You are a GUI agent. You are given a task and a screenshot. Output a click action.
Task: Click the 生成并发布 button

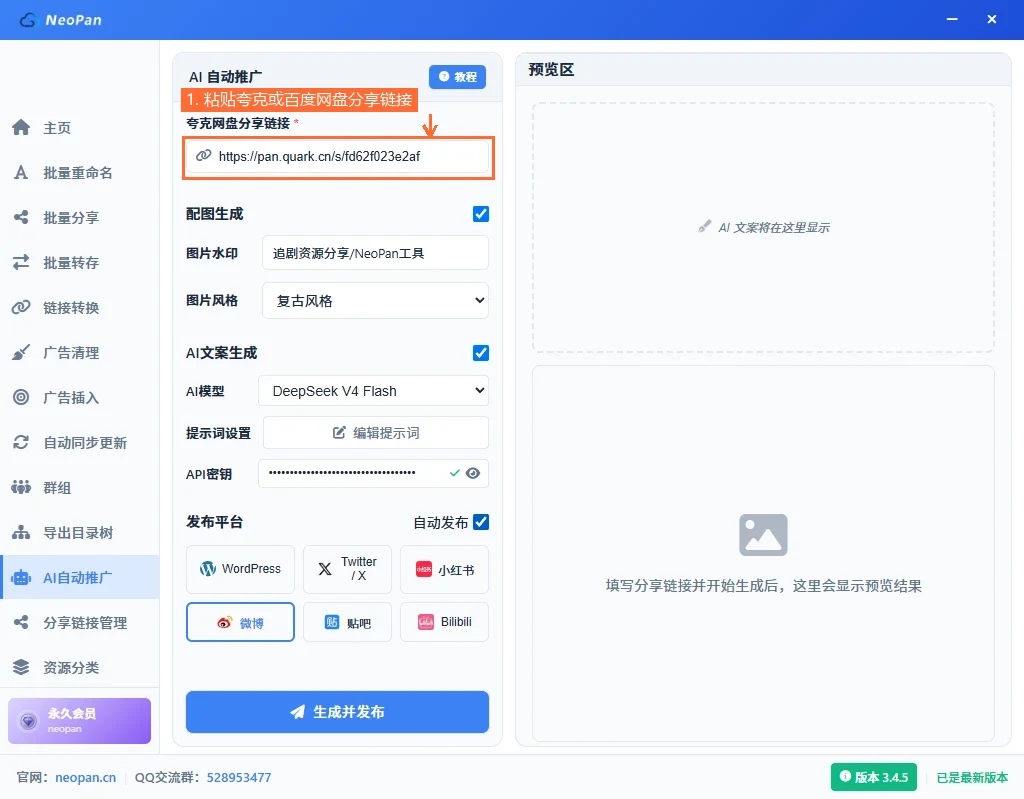pyautogui.click(x=338, y=711)
